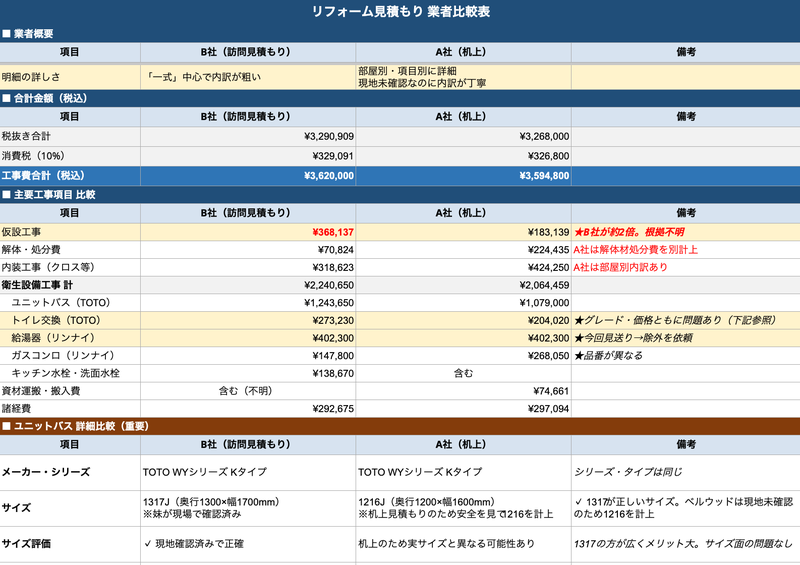Screen dimensions: 800x565
Task: Select the note ★B社が約2倍。根拠不明
Action: 629,231
